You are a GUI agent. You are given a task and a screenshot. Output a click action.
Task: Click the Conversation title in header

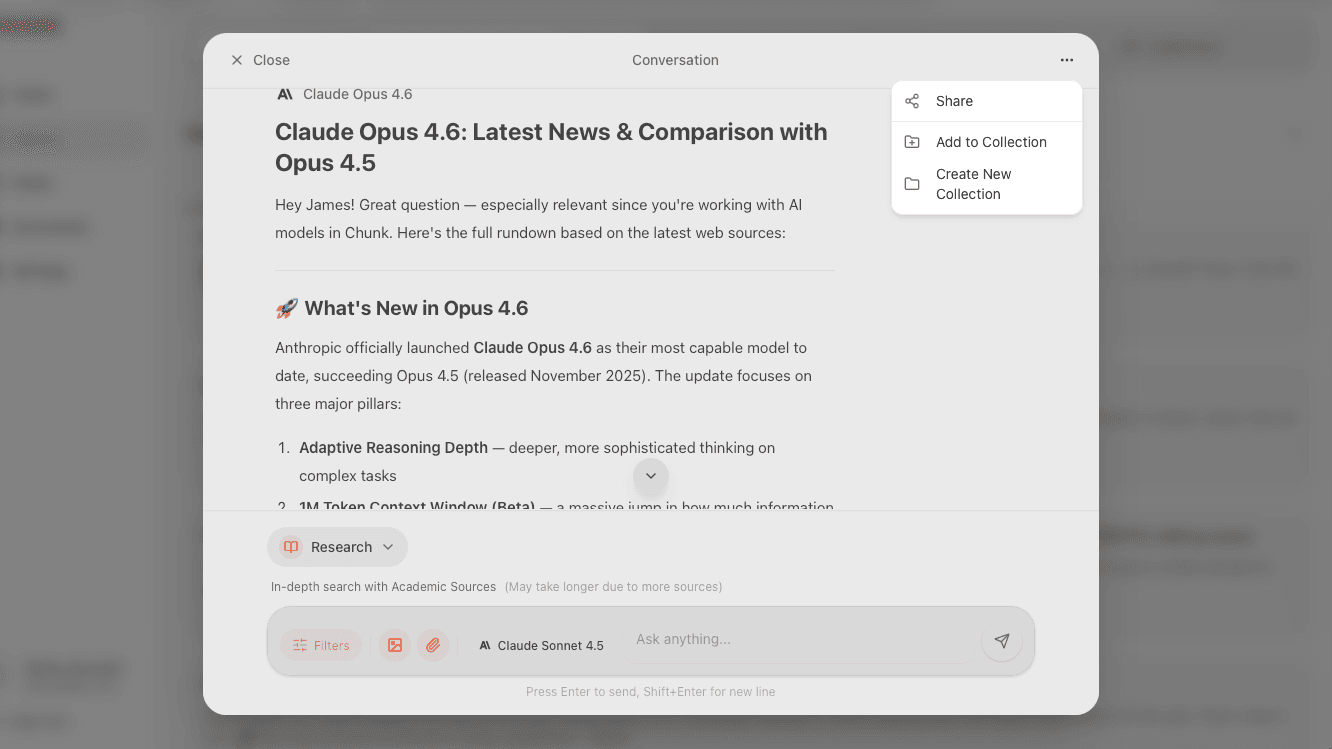click(675, 60)
